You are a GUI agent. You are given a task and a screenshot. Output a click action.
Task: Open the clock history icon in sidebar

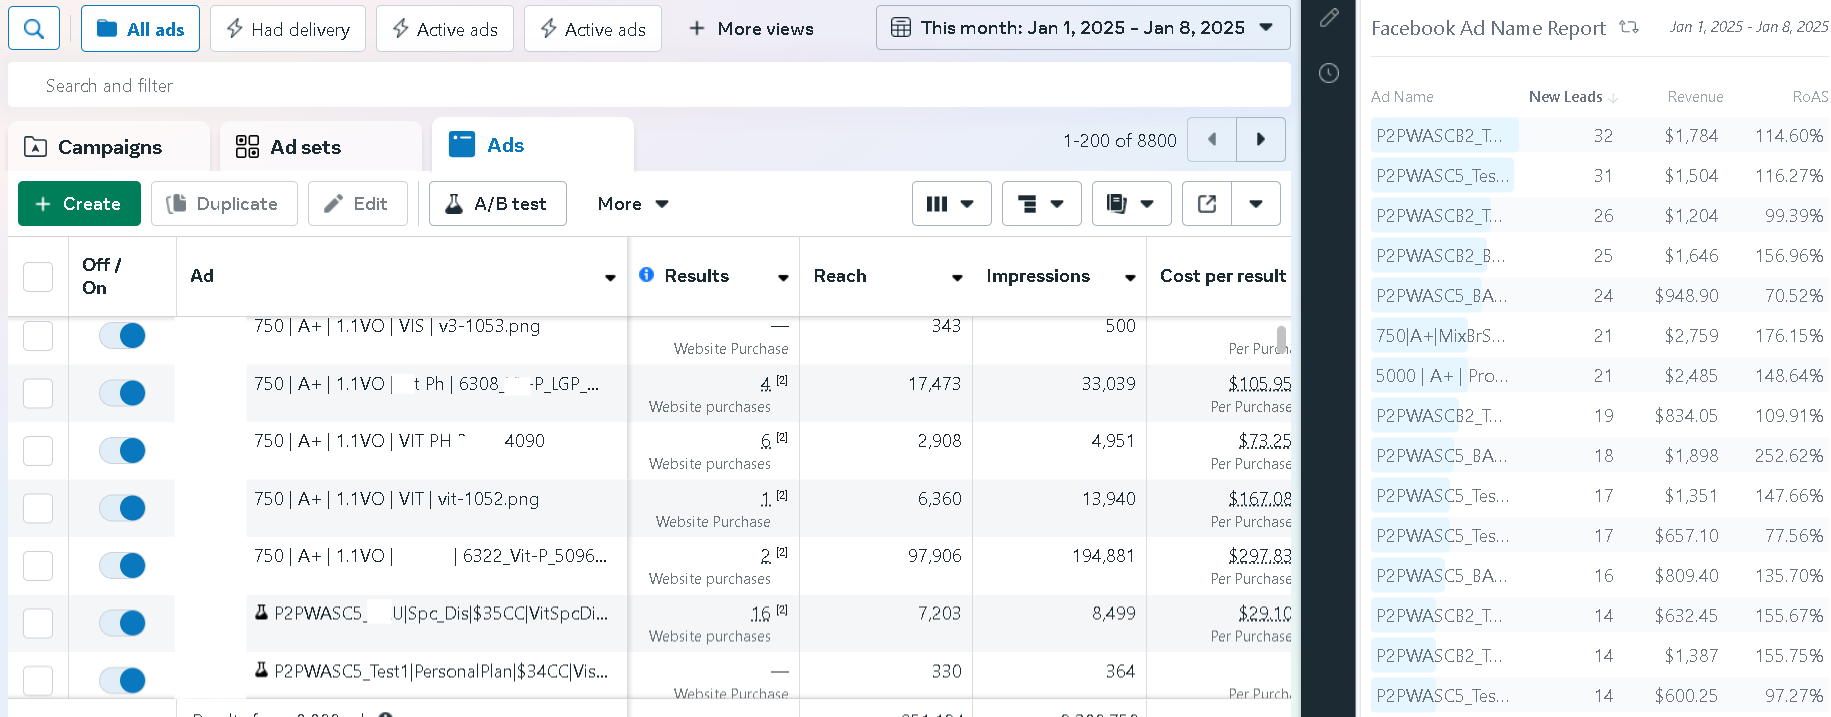coord(1329,73)
